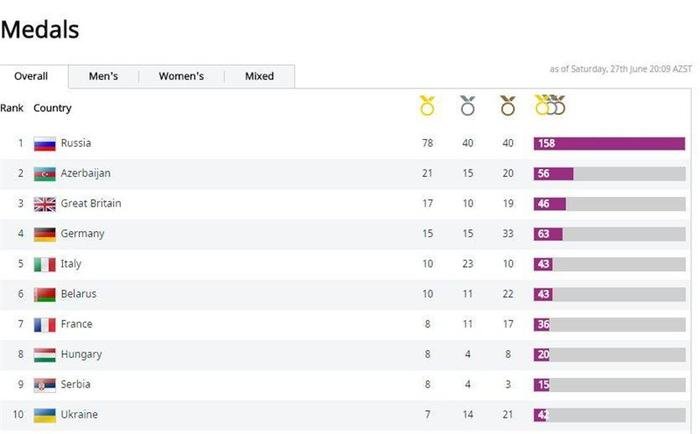Click the Ukraine flag icon
Viewport: 700px width, 434px height.
tap(44, 414)
